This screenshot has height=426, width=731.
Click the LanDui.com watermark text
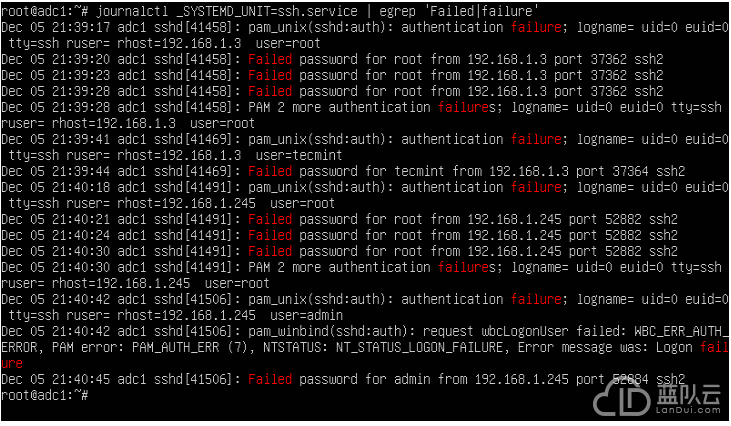688,410
